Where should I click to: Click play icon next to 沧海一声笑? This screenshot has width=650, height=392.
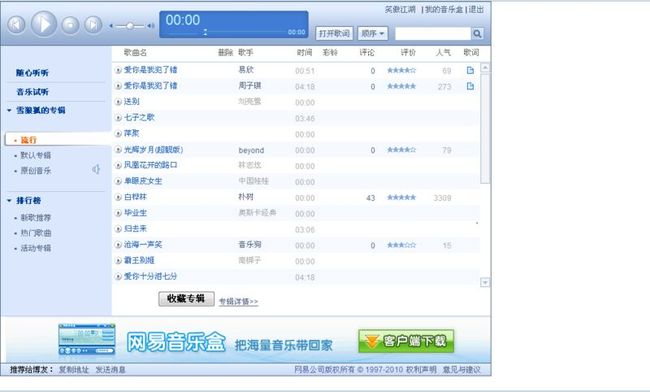pyautogui.click(x=118, y=245)
